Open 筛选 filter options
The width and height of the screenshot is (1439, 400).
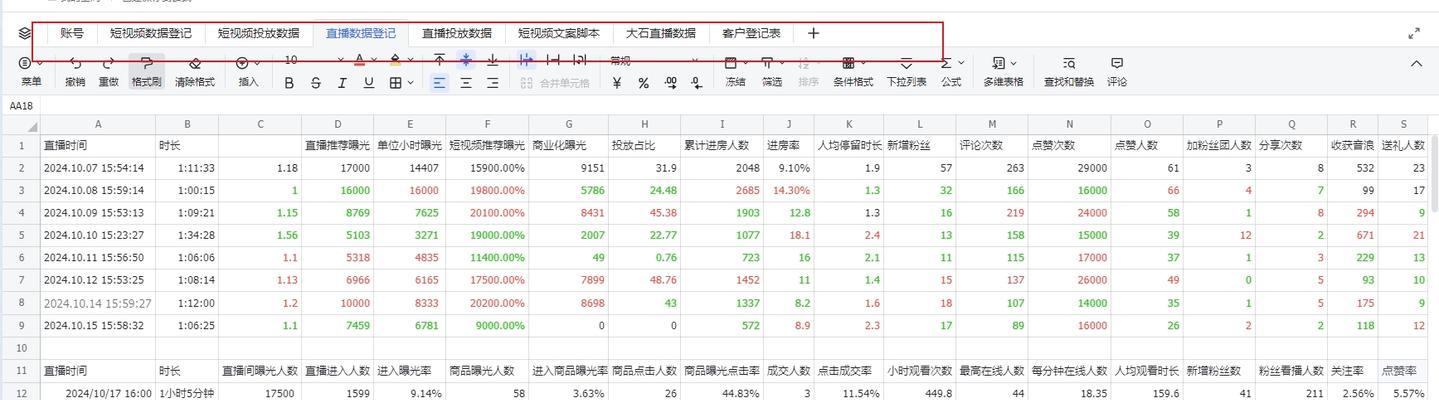[771, 72]
